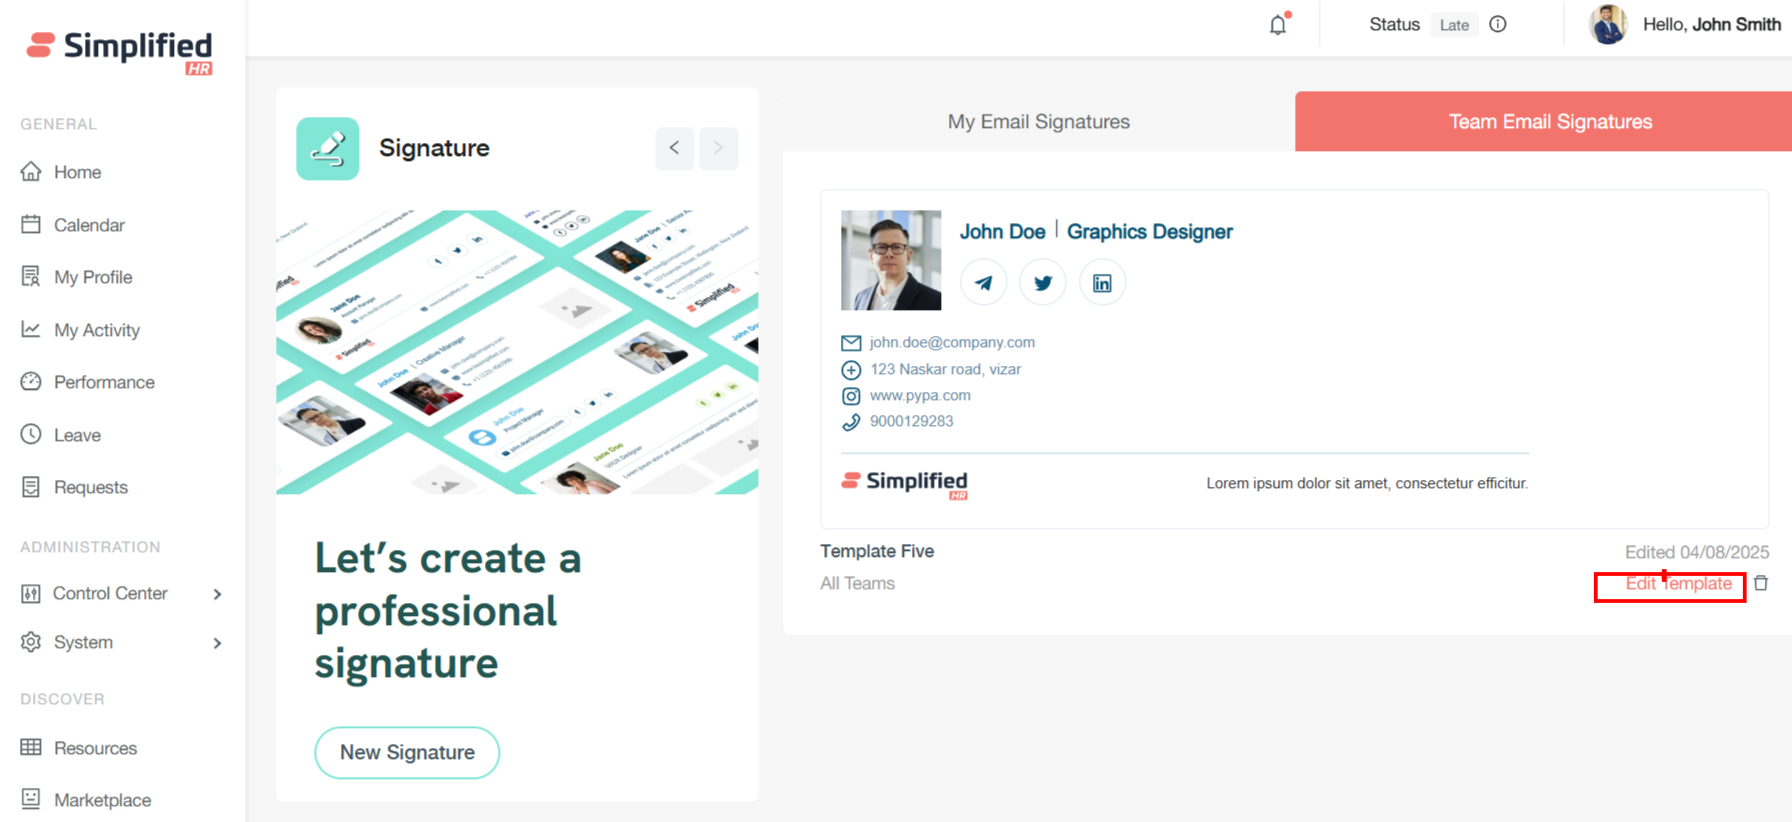The image size is (1792, 822).
Task: Open Calendar from the sidebar
Action: (89, 225)
